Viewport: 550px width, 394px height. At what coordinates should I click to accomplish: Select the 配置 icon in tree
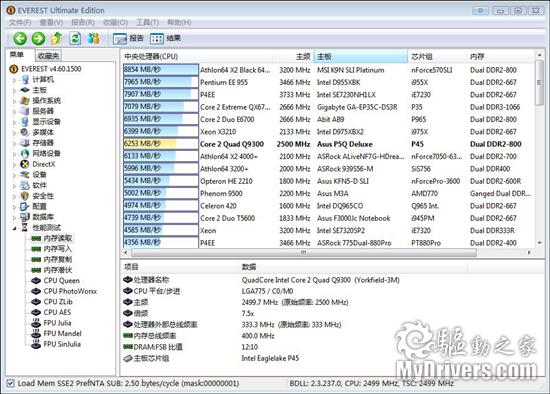click(x=25, y=206)
